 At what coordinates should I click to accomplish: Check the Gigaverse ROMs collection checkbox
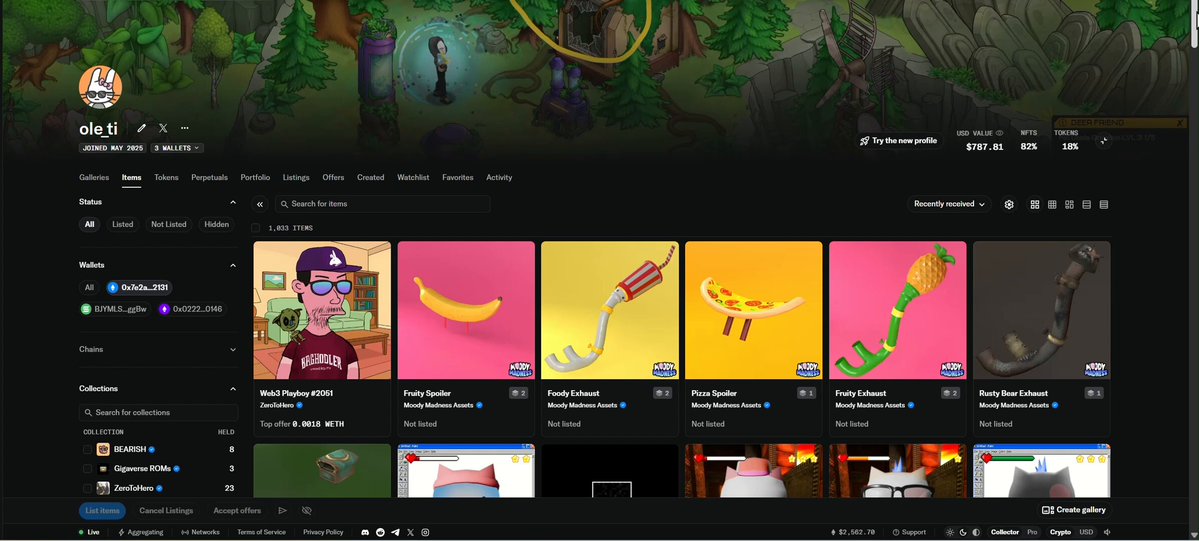(87, 468)
